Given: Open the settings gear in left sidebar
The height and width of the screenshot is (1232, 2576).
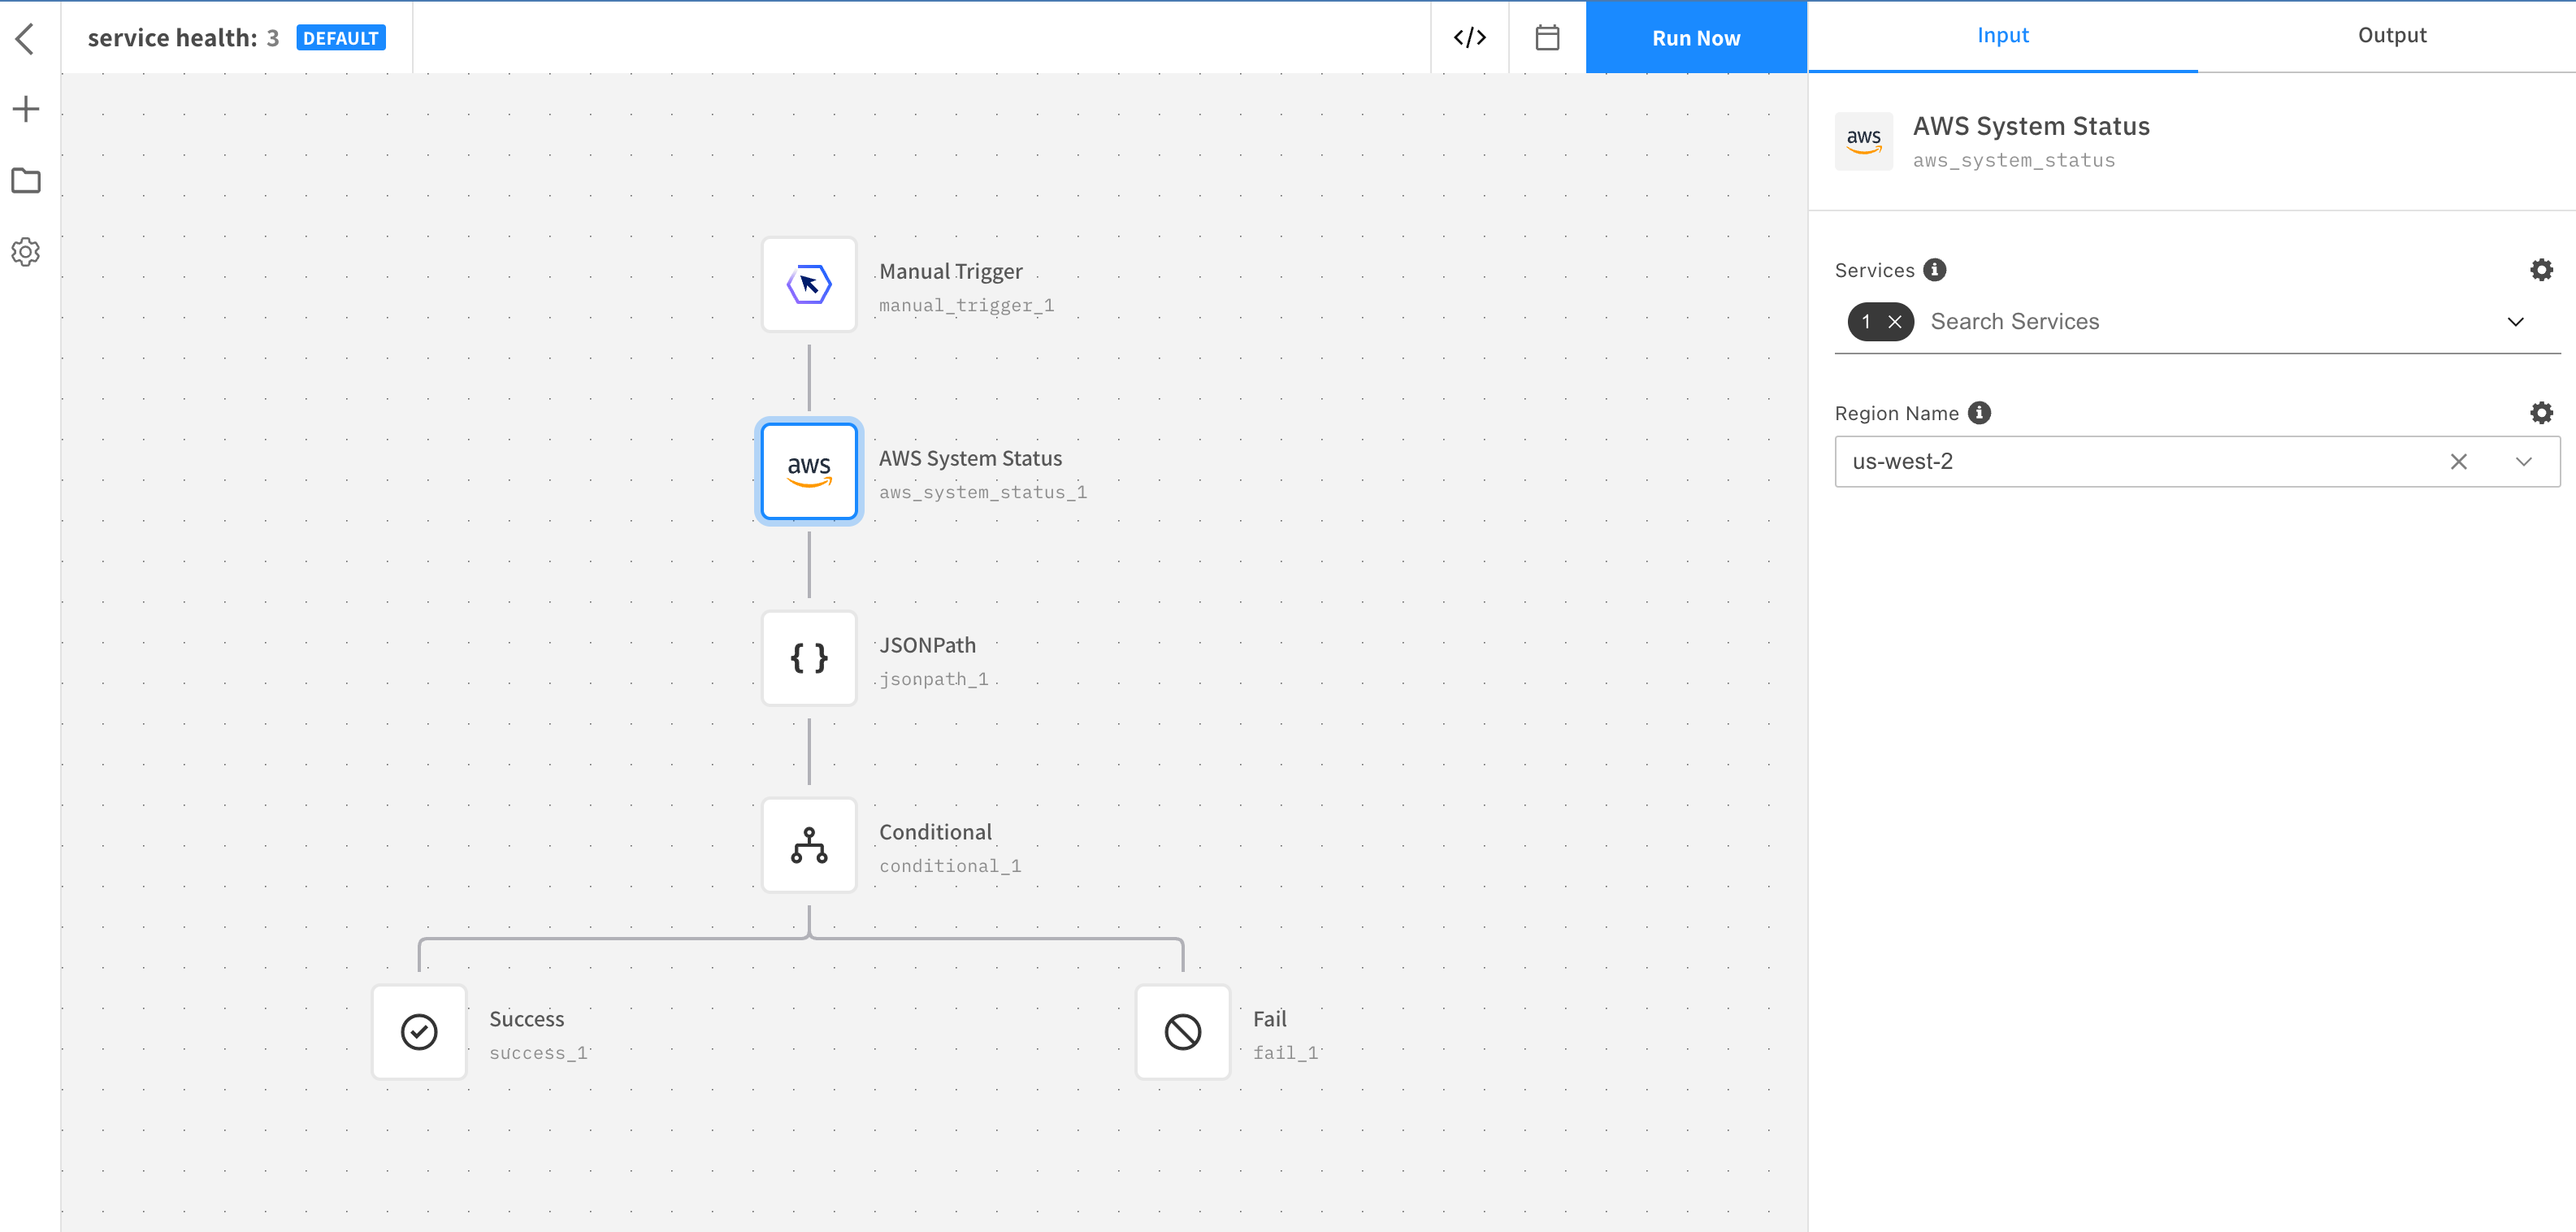Looking at the screenshot, I should coord(26,252).
